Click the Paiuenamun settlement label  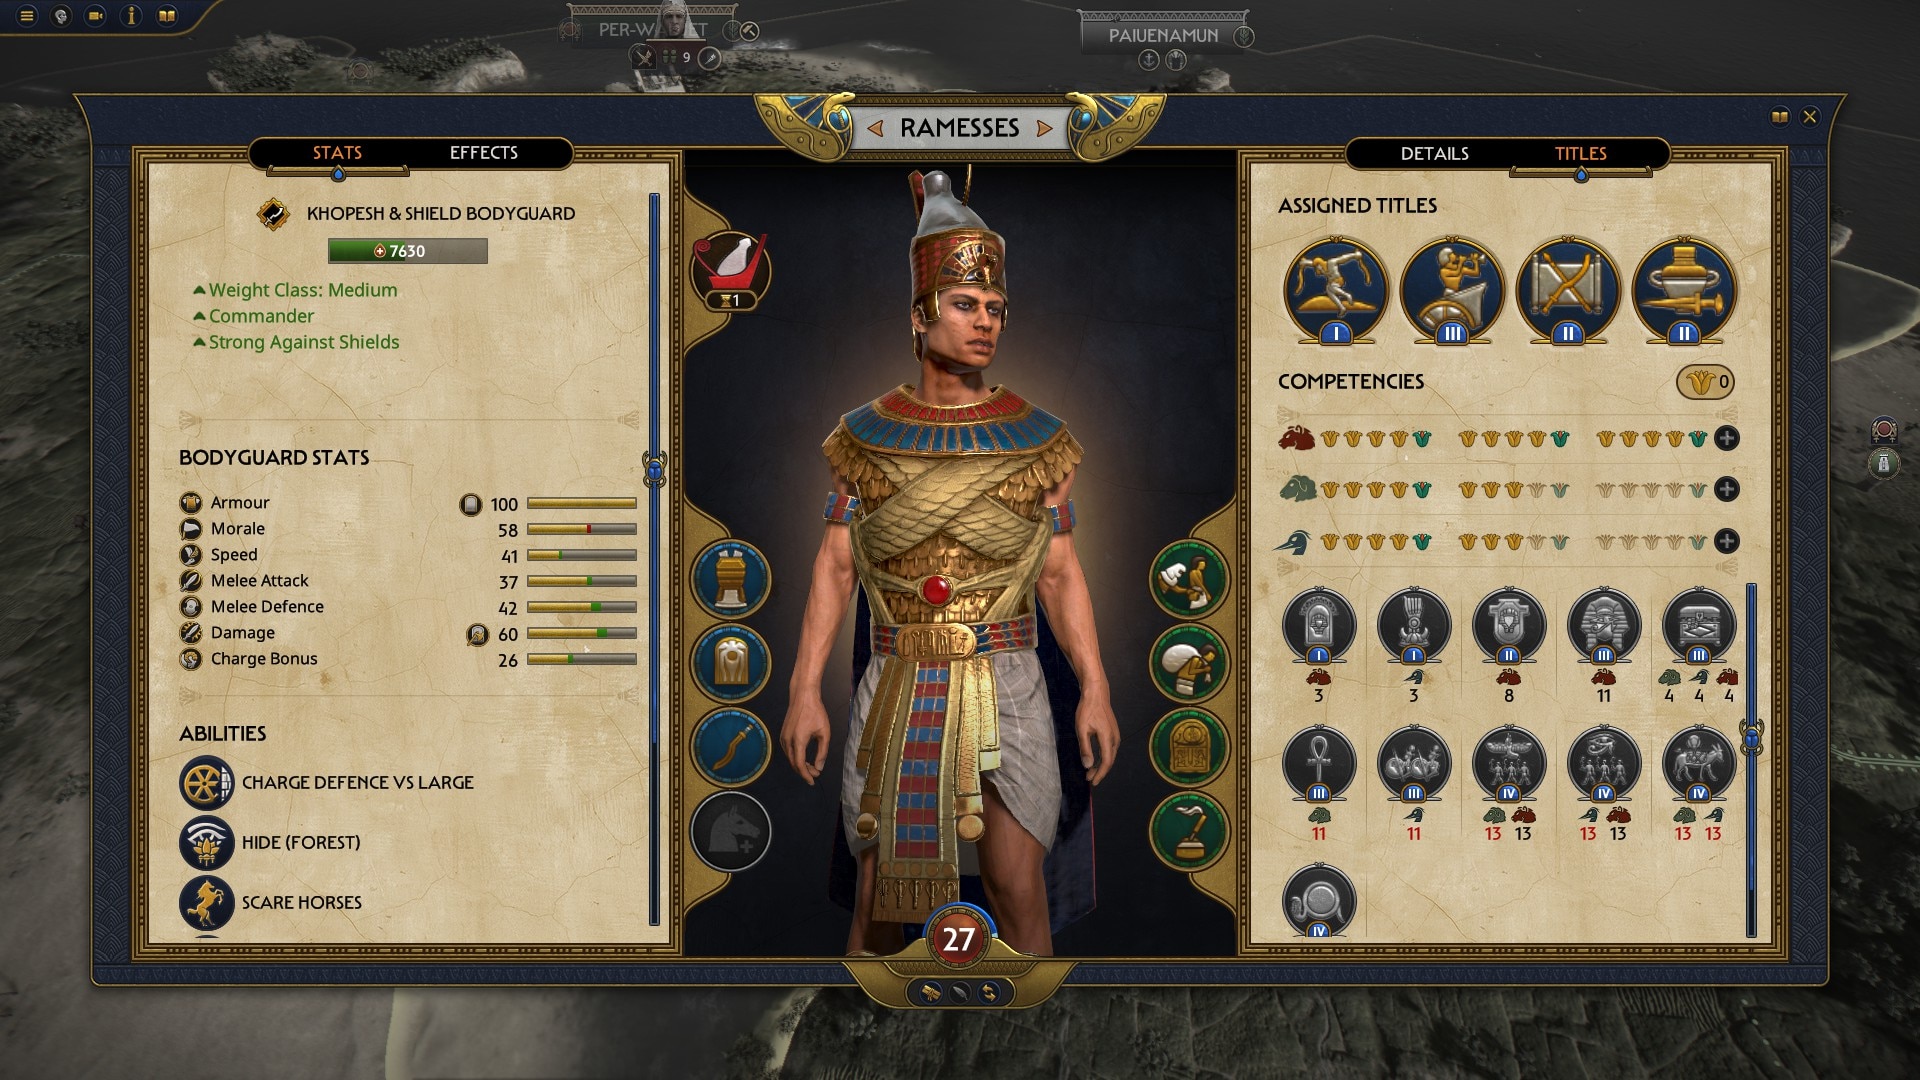click(1163, 35)
